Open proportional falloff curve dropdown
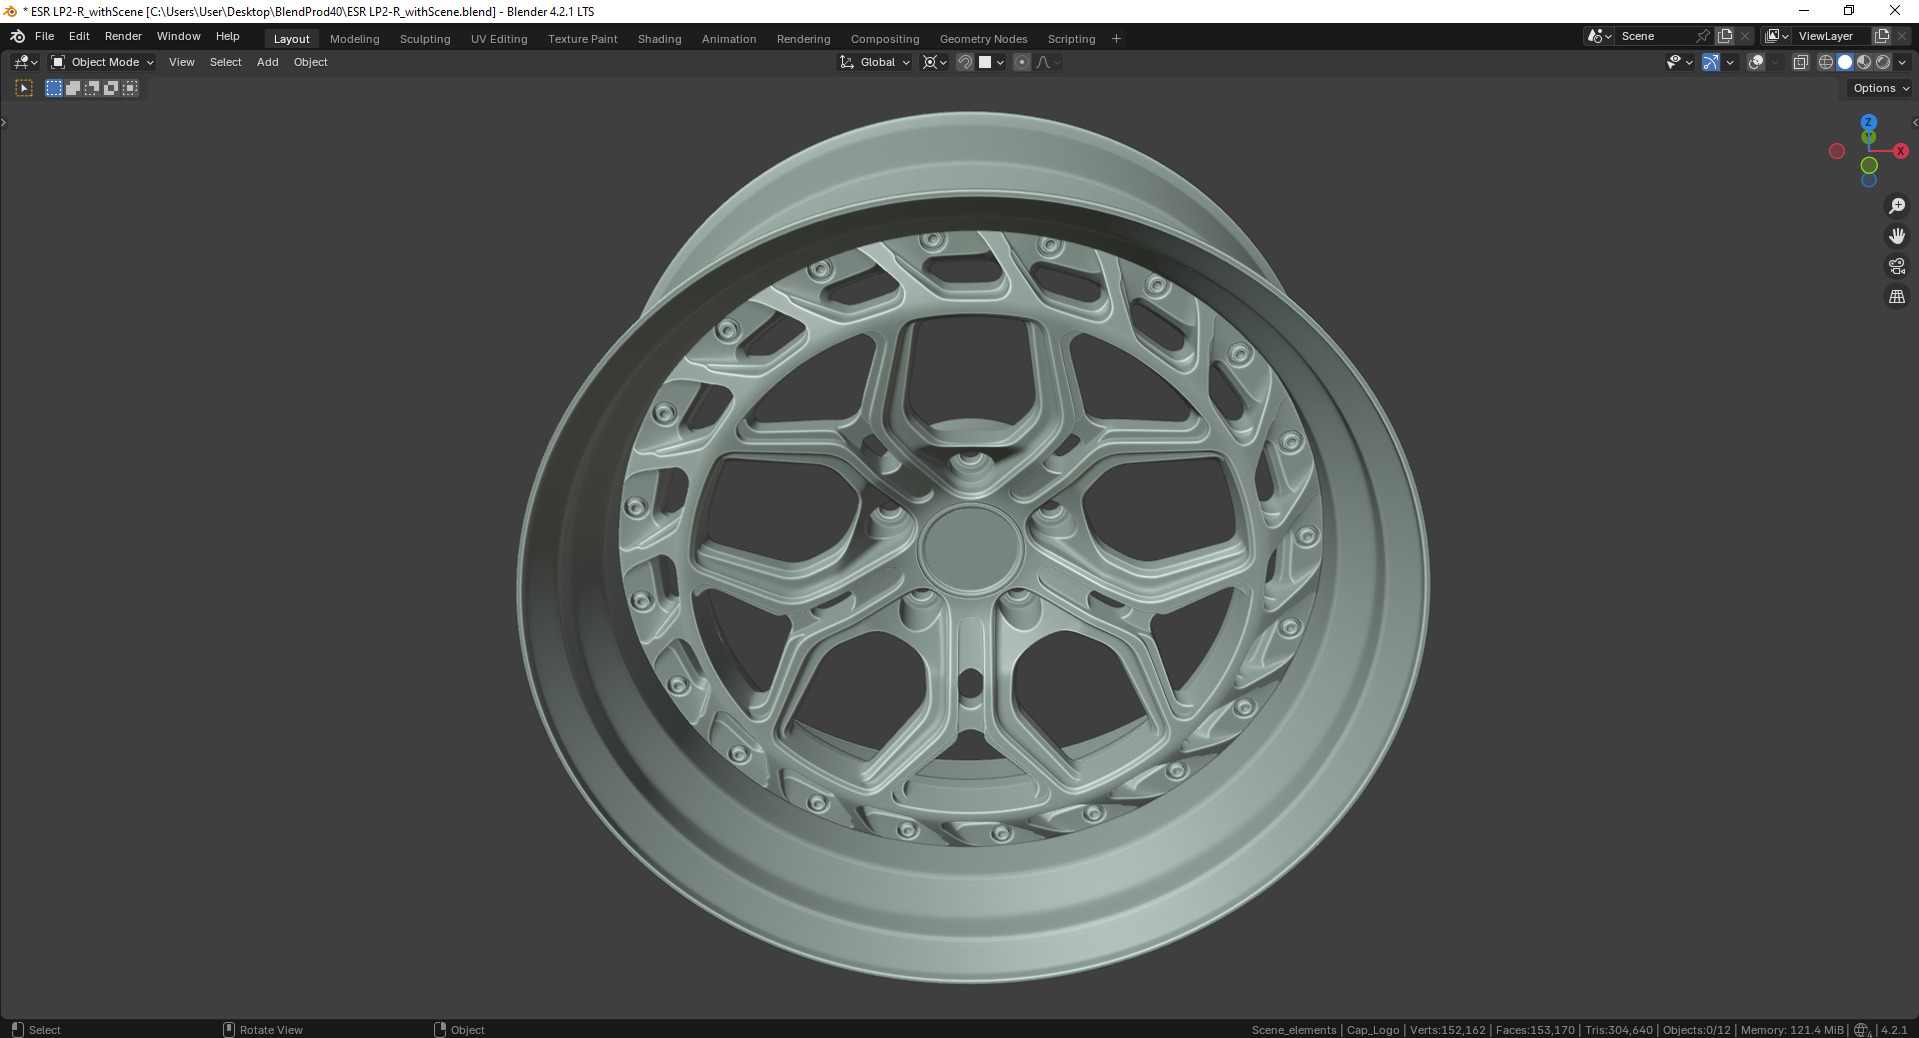 pos(1048,62)
